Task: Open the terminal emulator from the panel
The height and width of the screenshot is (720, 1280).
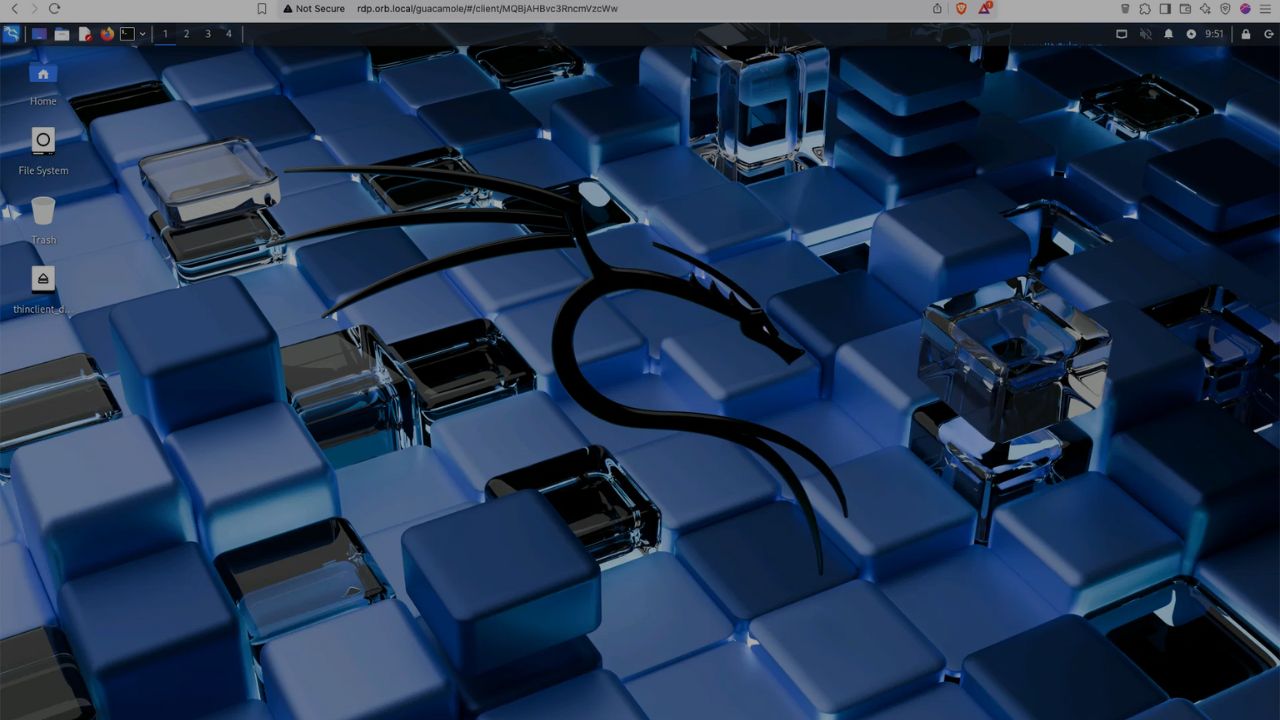Action: (127, 34)
